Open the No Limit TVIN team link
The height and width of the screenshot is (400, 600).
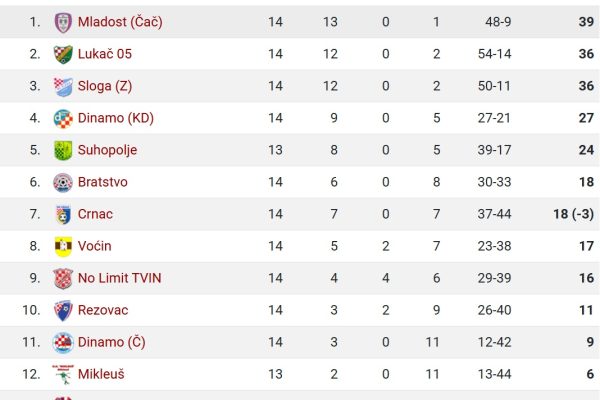pyautogui.click(x=119, y=278)
